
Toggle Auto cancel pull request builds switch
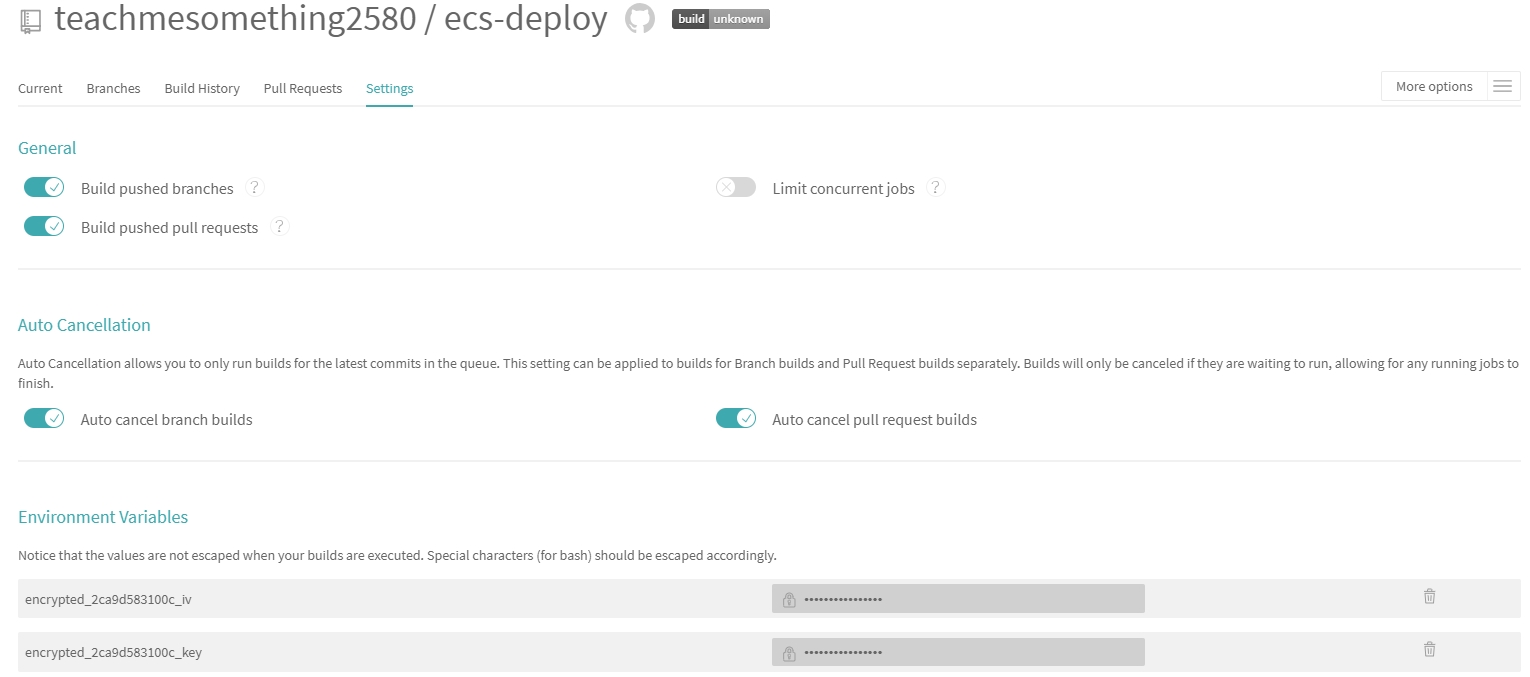point(736,418)
